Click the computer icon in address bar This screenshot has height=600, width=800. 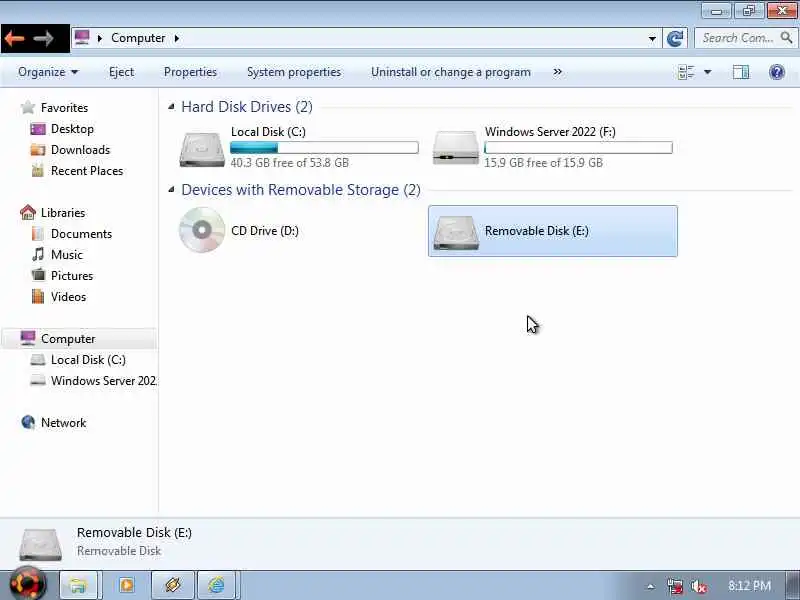tap(82, 38)
